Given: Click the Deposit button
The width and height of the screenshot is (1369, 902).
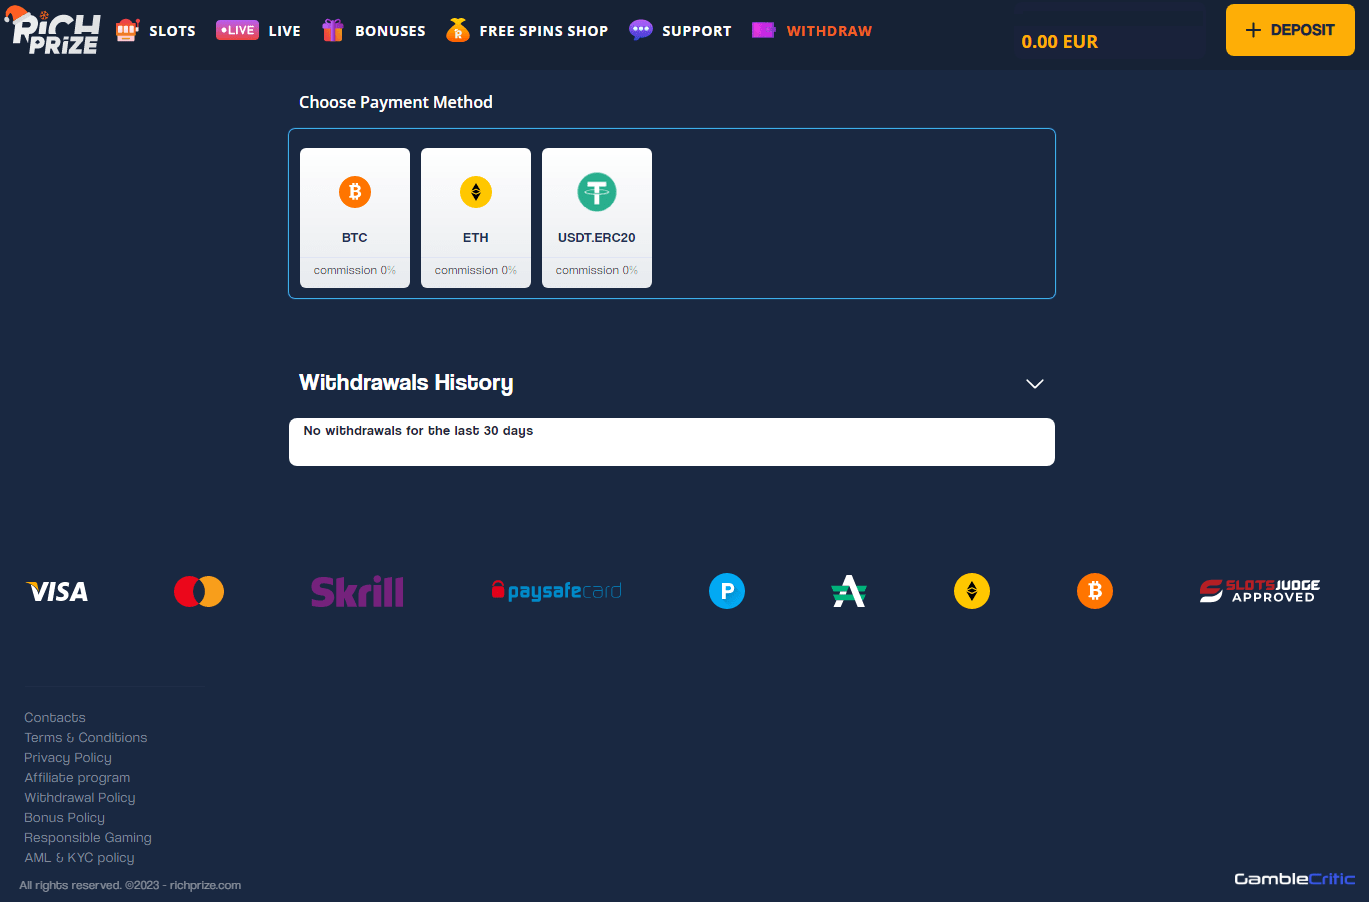Looking at the screenshot, I should pos(1290,30).
